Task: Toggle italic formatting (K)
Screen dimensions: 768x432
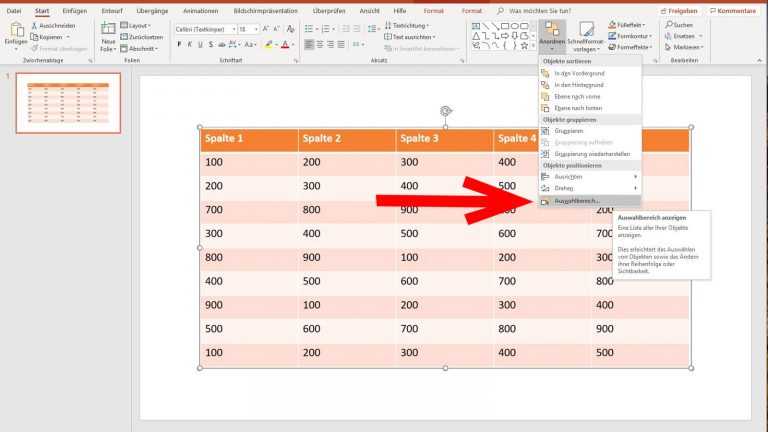Action: pos(190,45)
